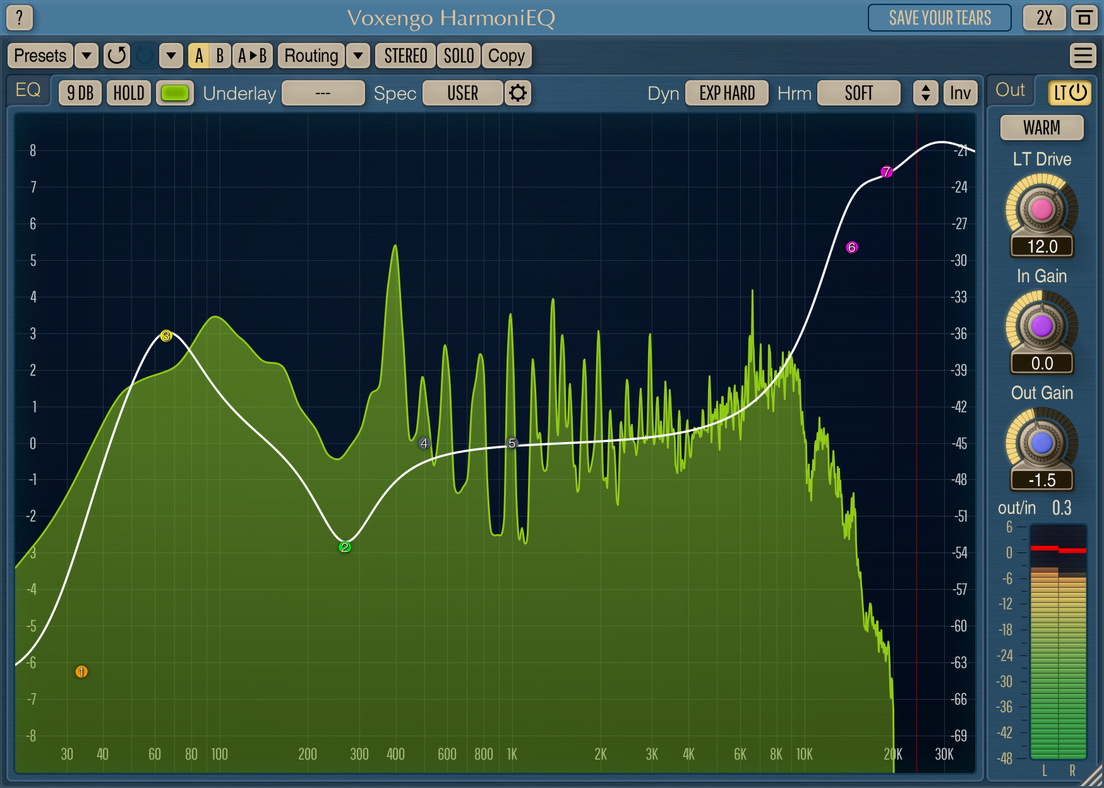Toggle the LT power button
Image resolution: width=1104 pixels, height=788 pixels.
(1070, 93)
